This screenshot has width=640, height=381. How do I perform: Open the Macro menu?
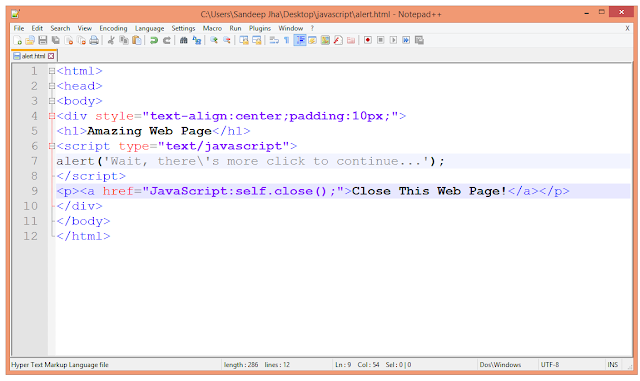[212, 28]
